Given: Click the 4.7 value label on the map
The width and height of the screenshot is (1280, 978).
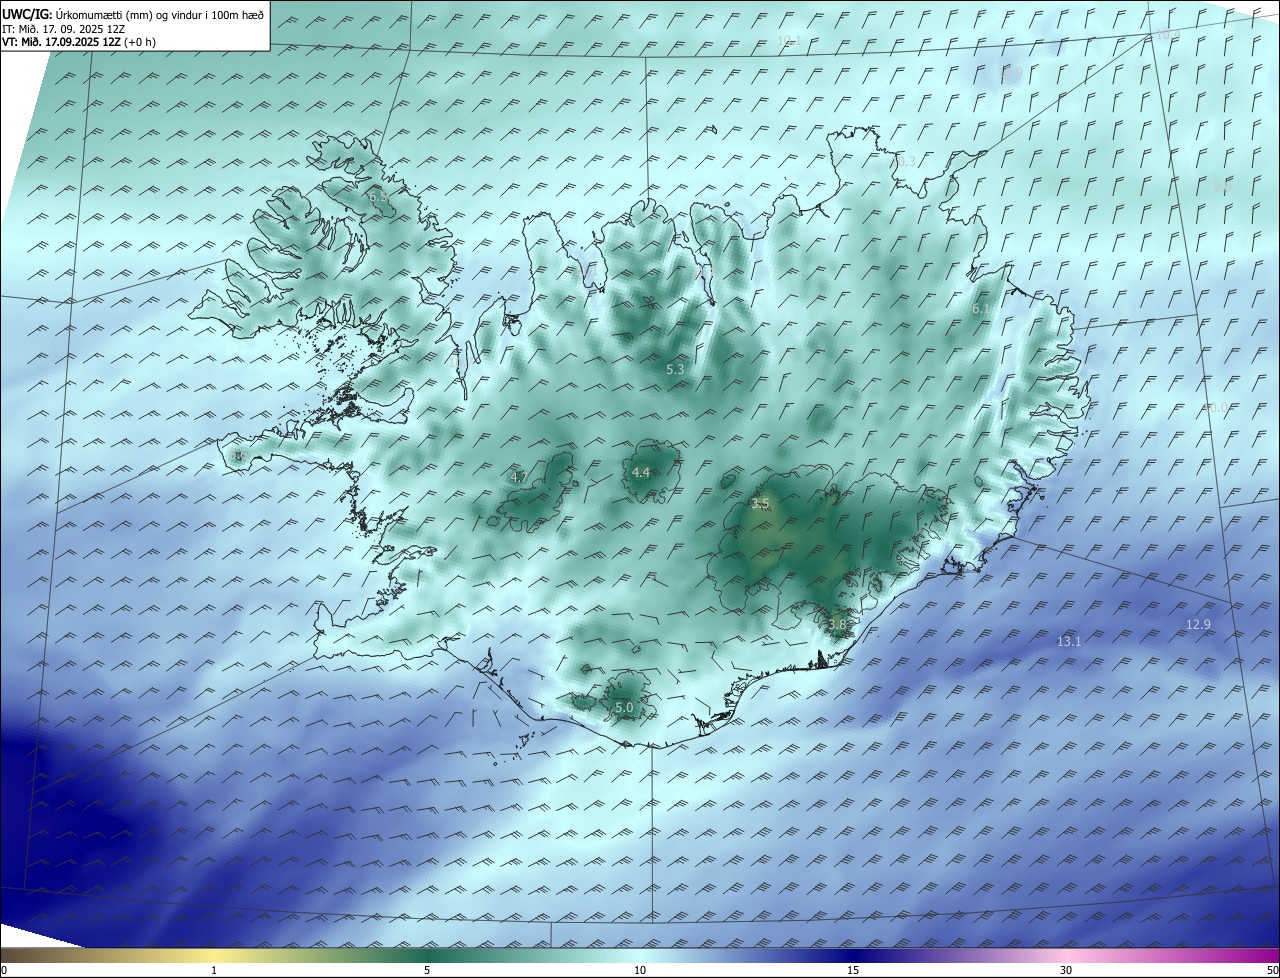Looking at the screenshot, I should coord(519,478).
